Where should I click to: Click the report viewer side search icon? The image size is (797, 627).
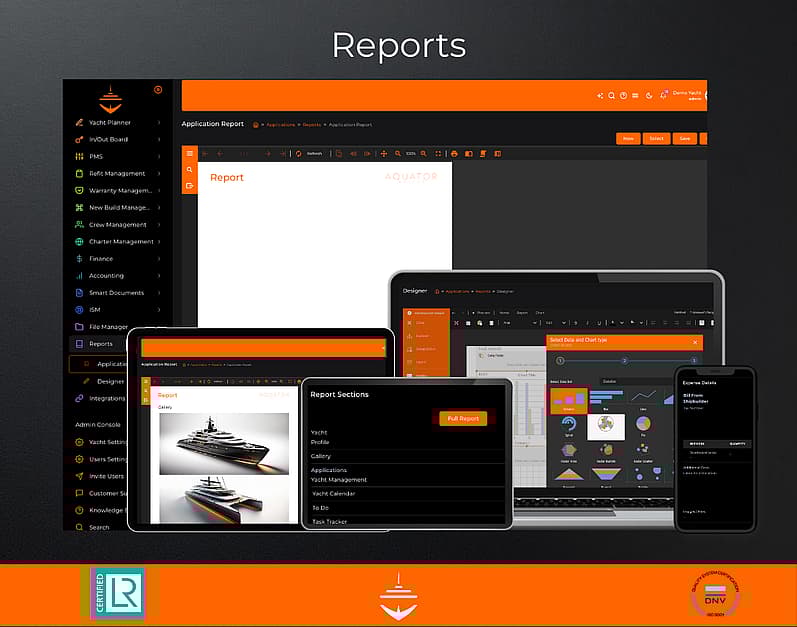coord(190,170)
